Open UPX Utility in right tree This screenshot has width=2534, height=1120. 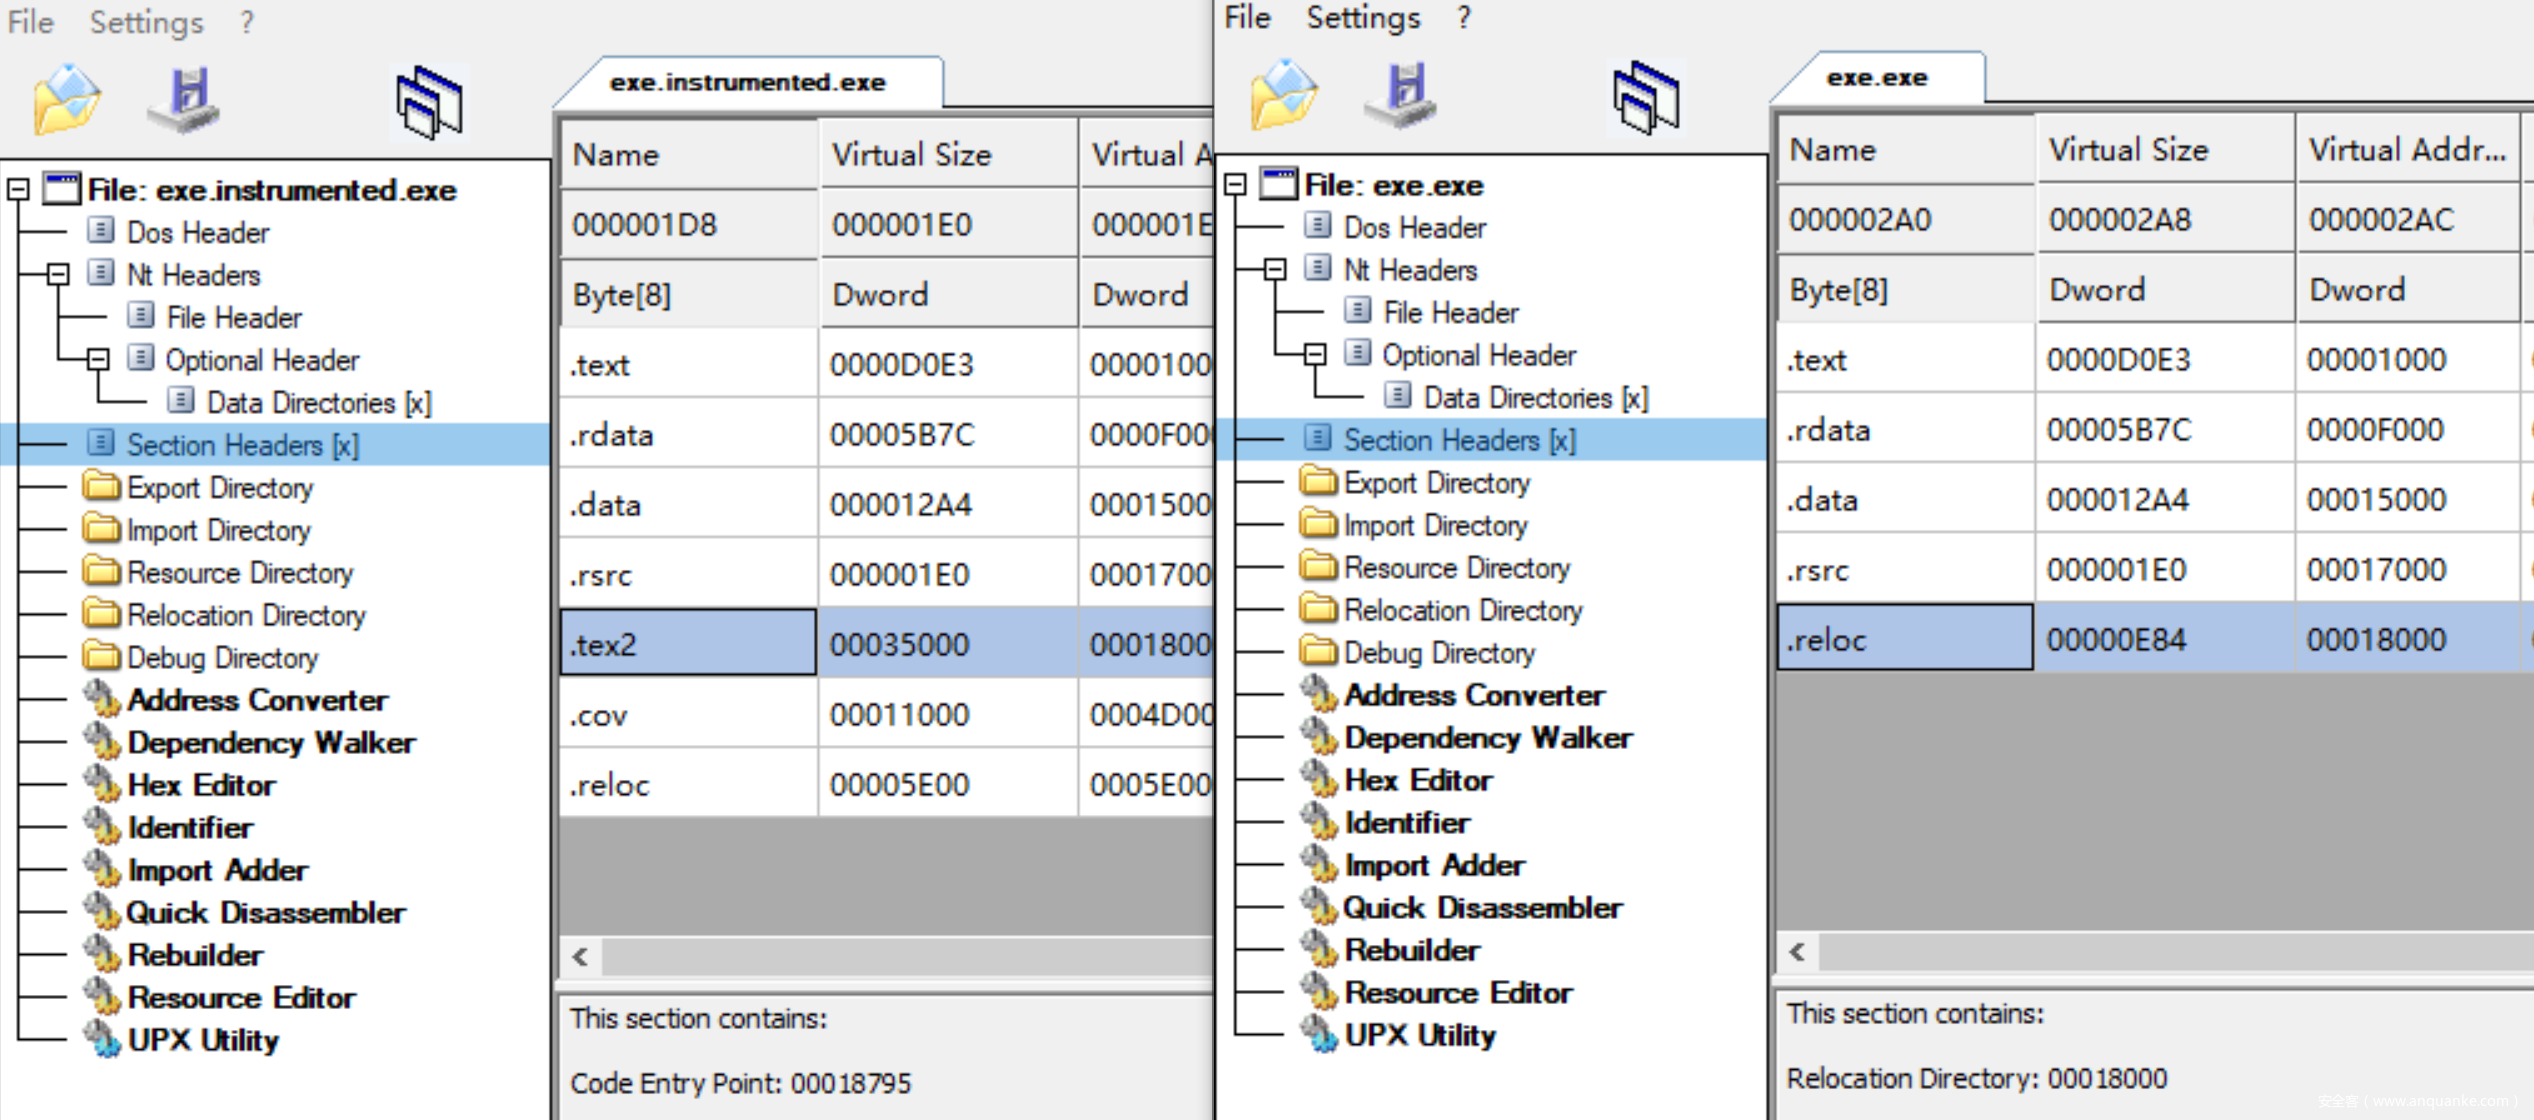[x=1419, y=1035]
